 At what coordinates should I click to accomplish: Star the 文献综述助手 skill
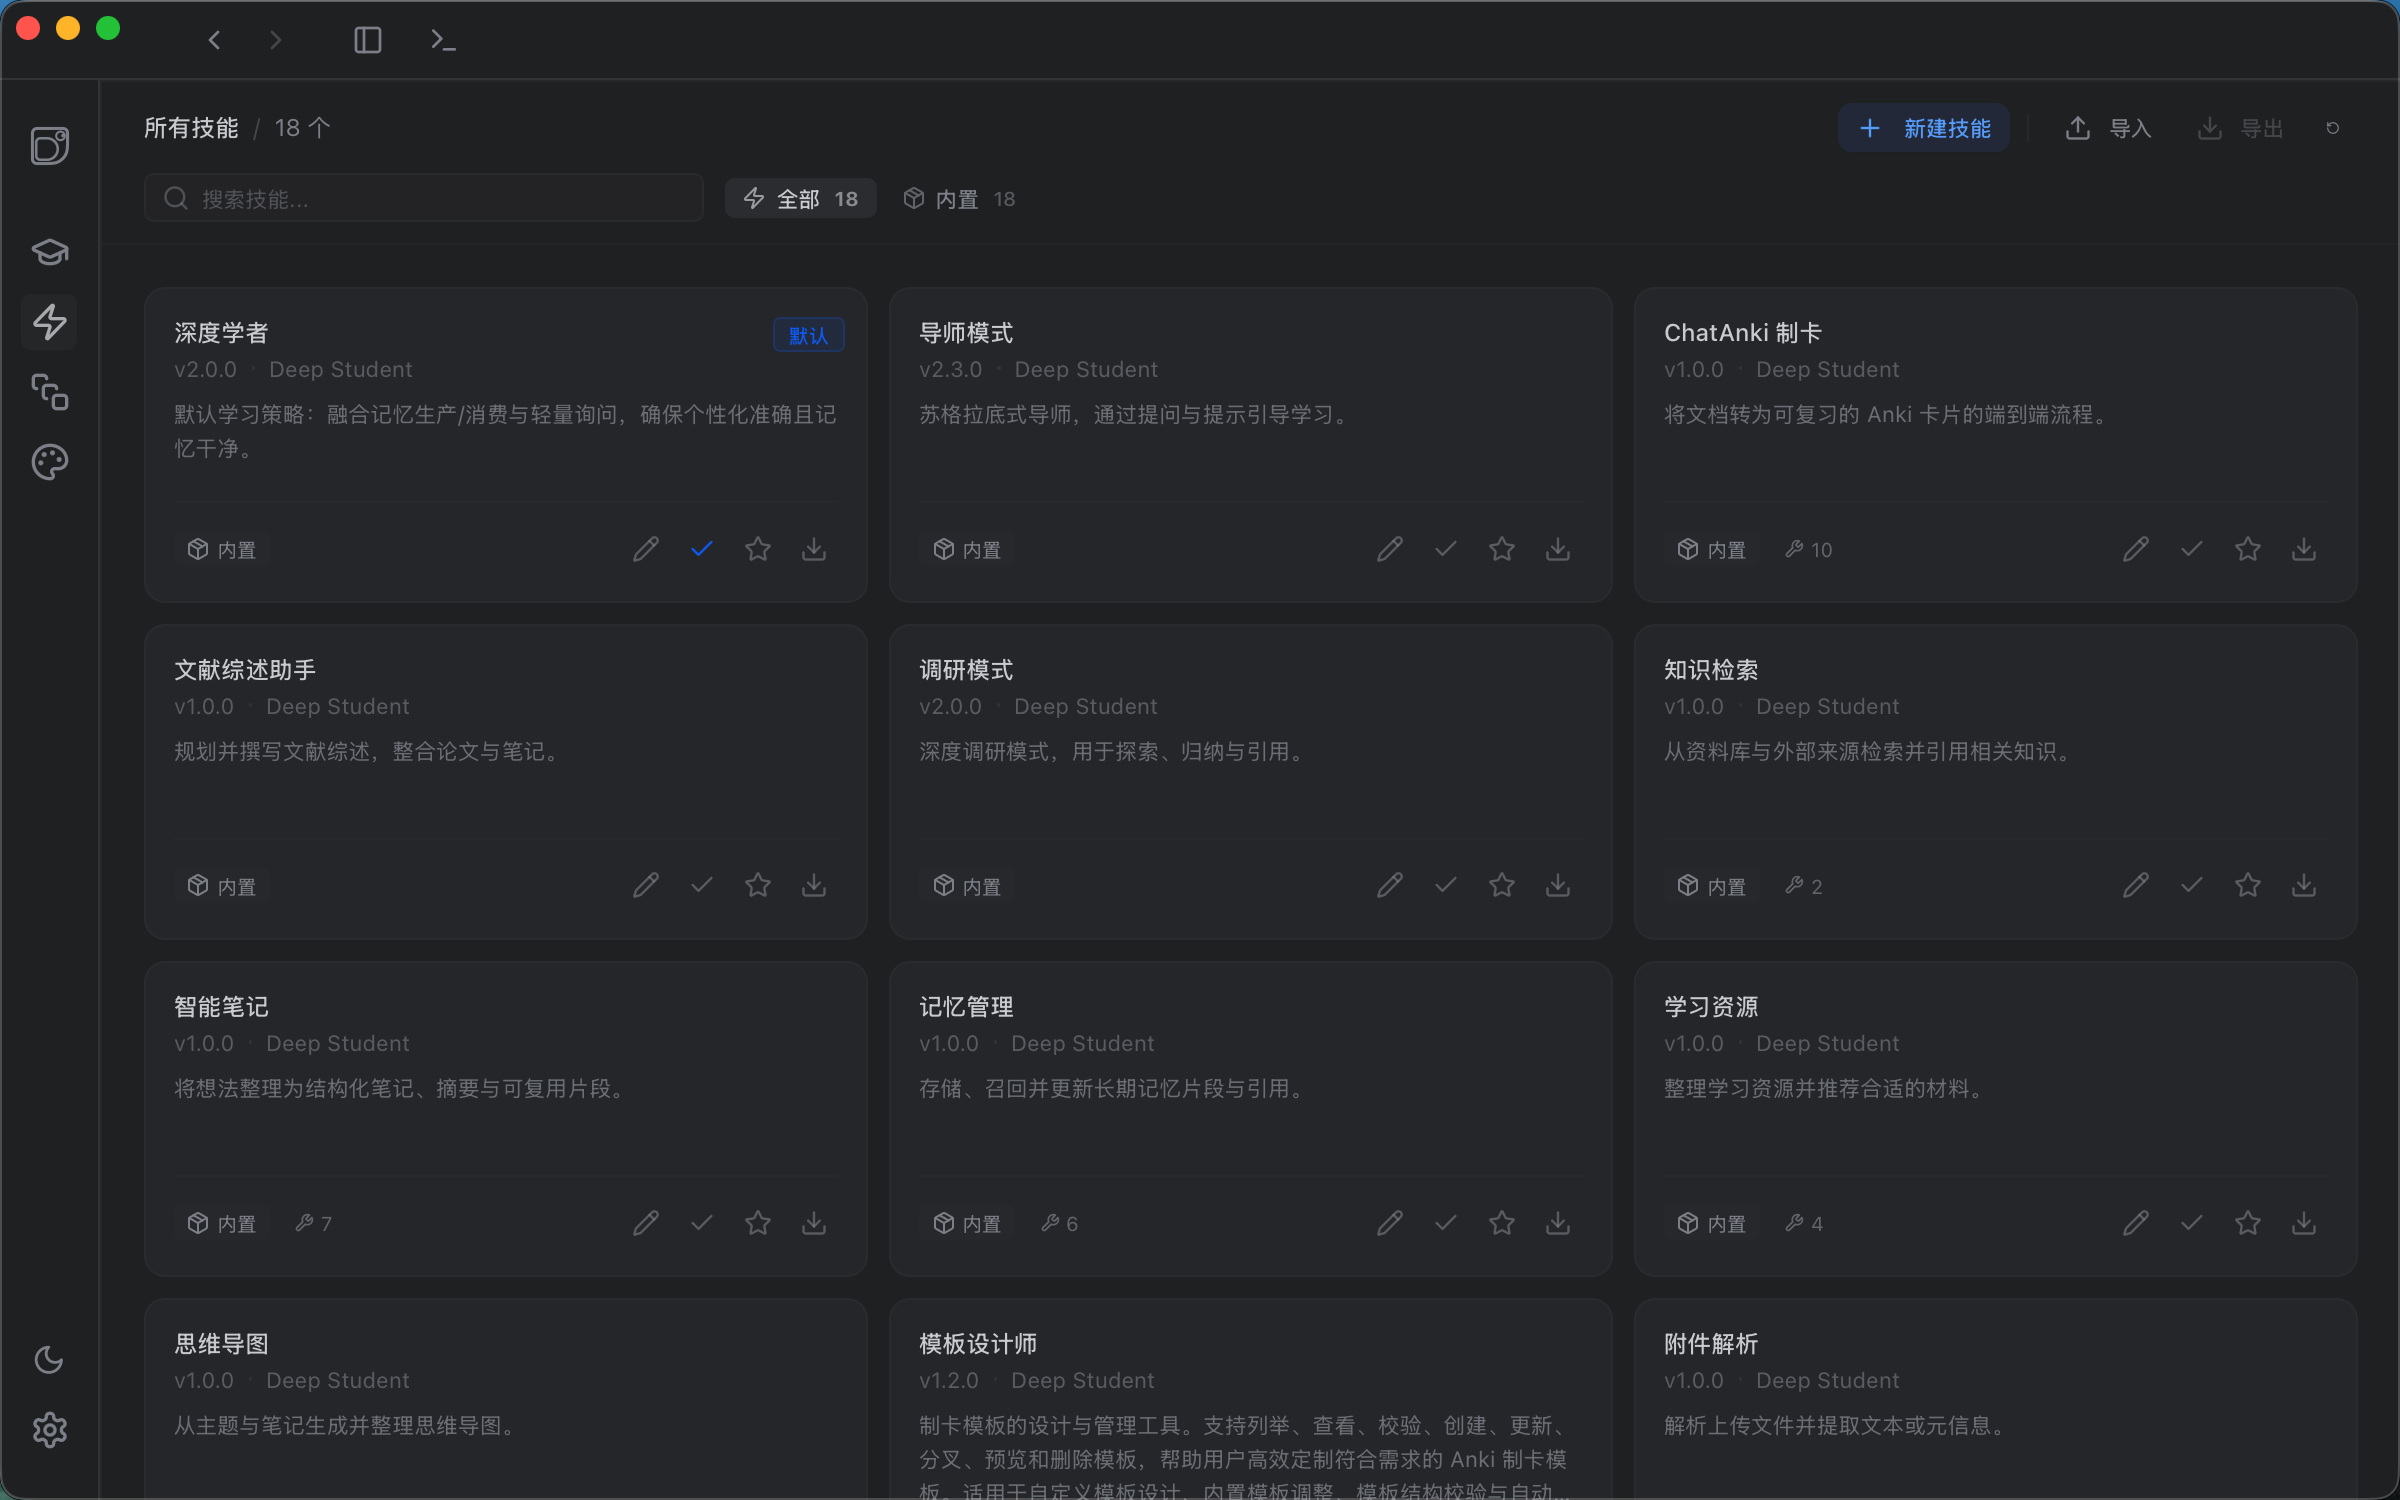758,885
